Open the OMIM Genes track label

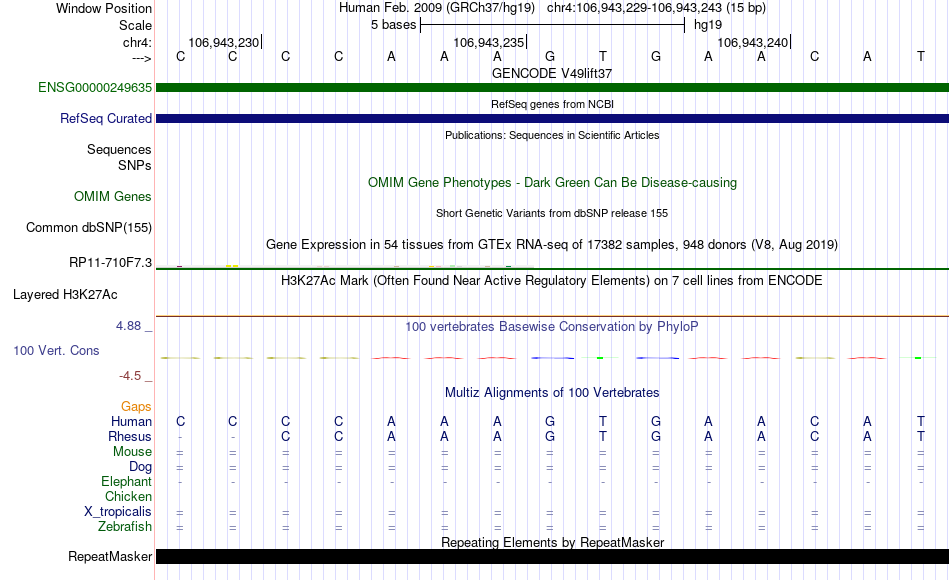point(113,196)
